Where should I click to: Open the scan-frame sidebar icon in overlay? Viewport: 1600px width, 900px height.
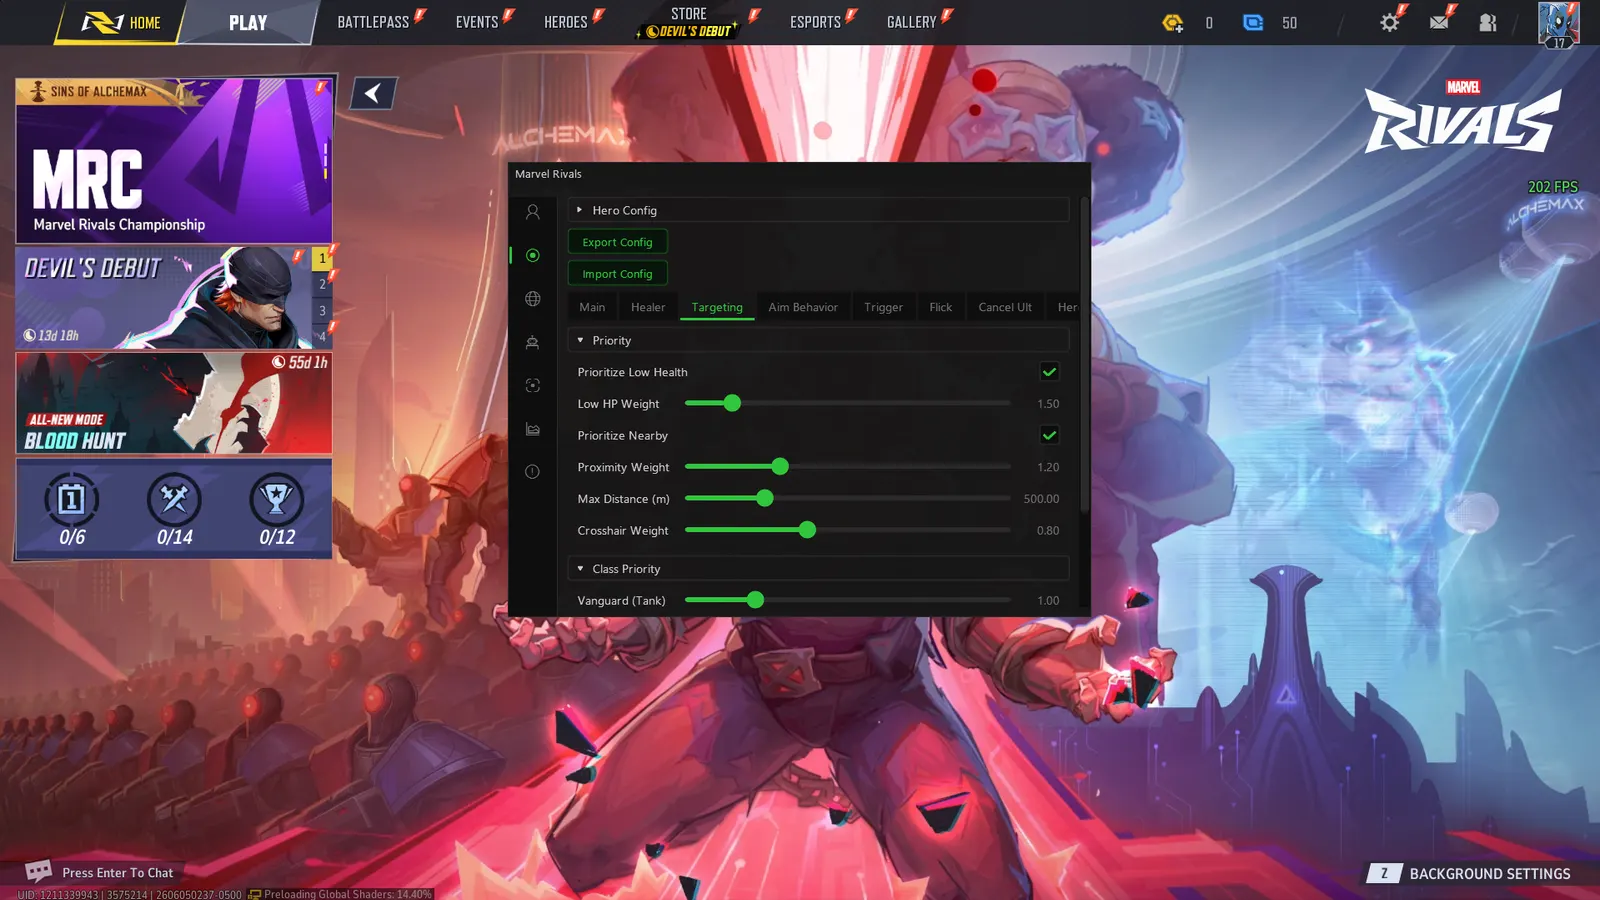tap(532, 385)
